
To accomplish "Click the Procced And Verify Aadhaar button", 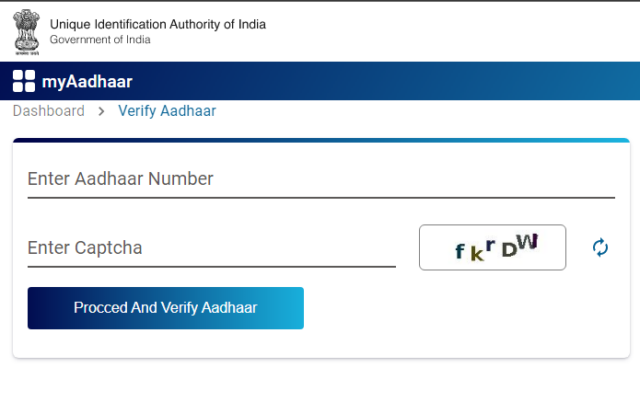I will (x=166, y=308).
